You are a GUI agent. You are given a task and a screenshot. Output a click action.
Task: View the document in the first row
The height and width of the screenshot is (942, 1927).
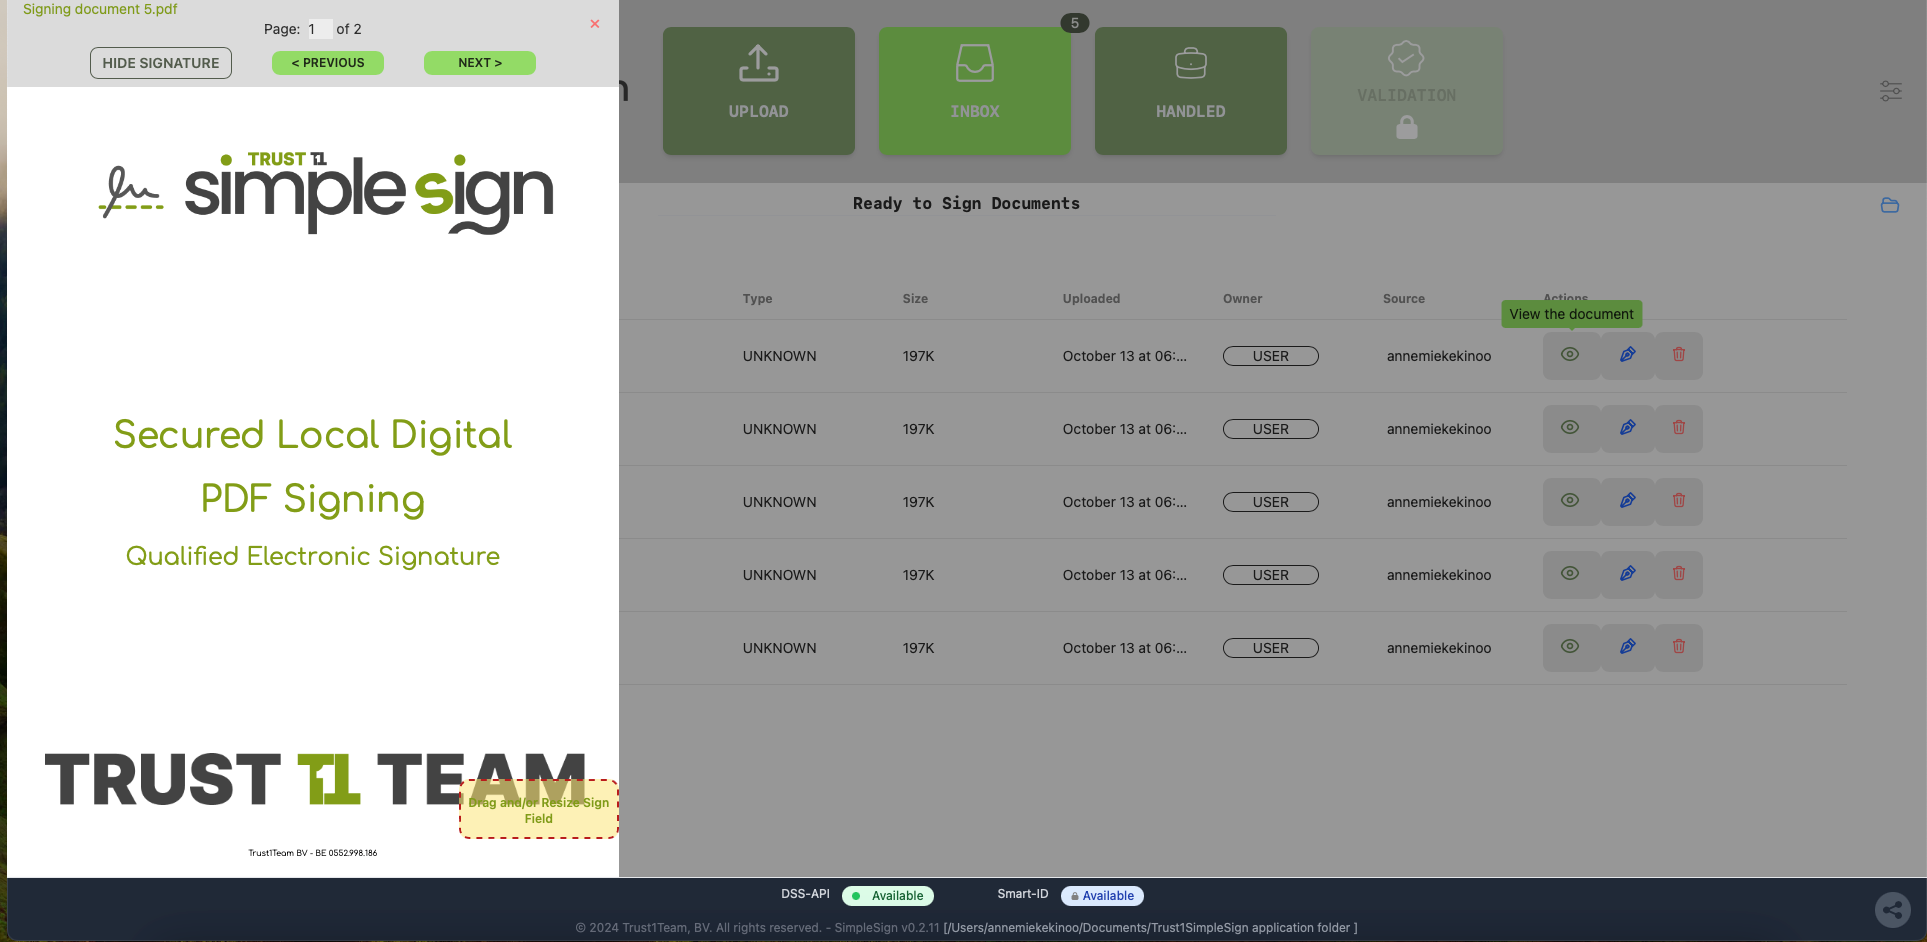click(1570, 355)
